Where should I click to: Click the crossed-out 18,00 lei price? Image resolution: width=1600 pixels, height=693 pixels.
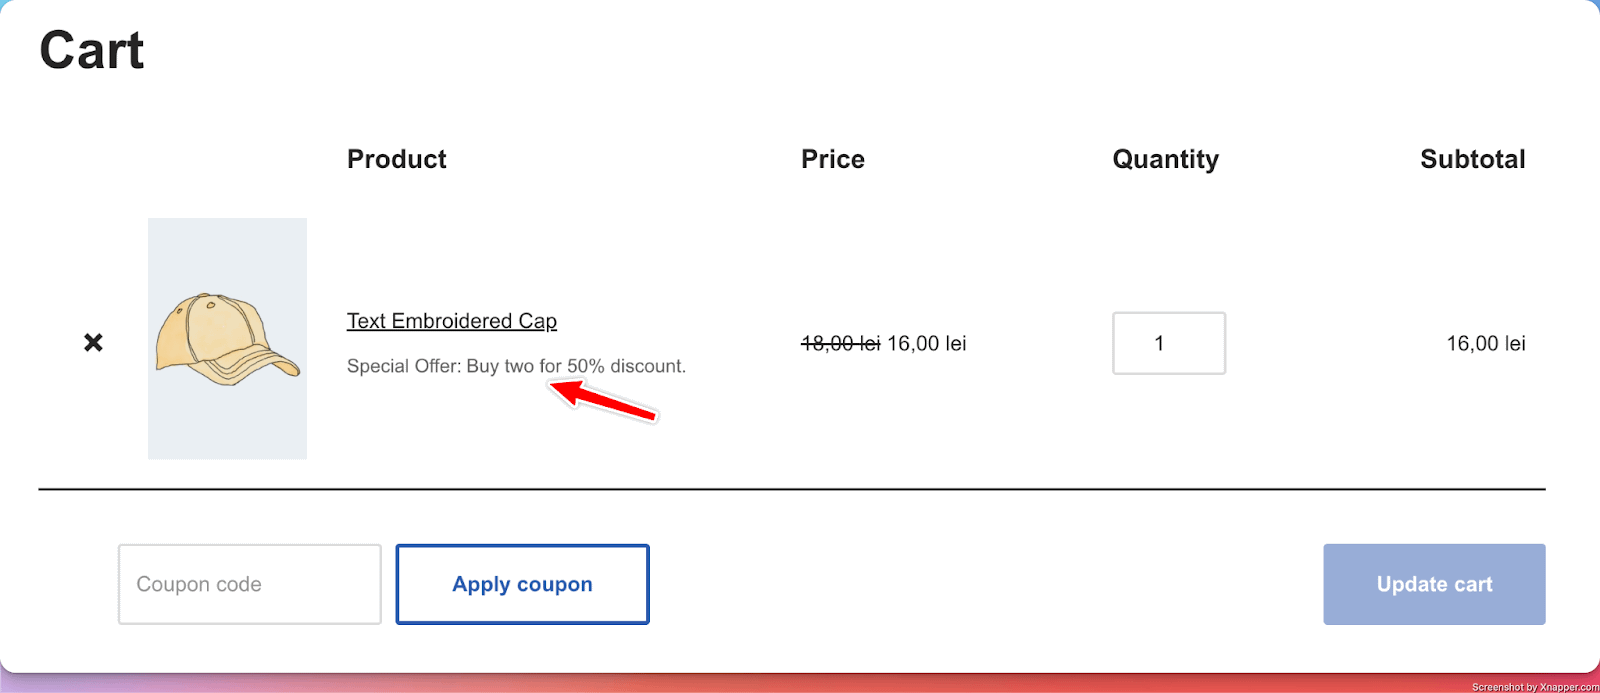click(840, 344)
